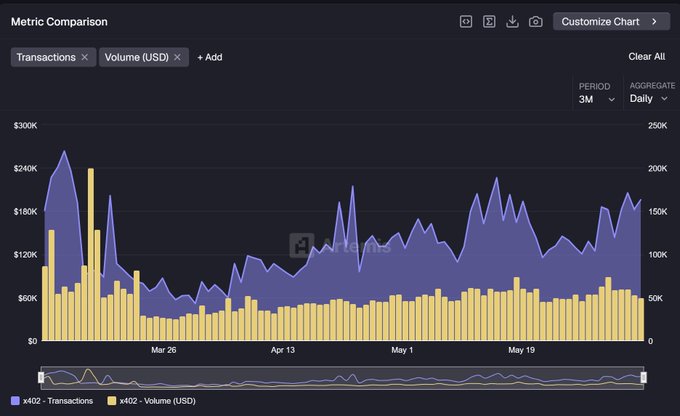Open the embed code icon

coord(466,21)
